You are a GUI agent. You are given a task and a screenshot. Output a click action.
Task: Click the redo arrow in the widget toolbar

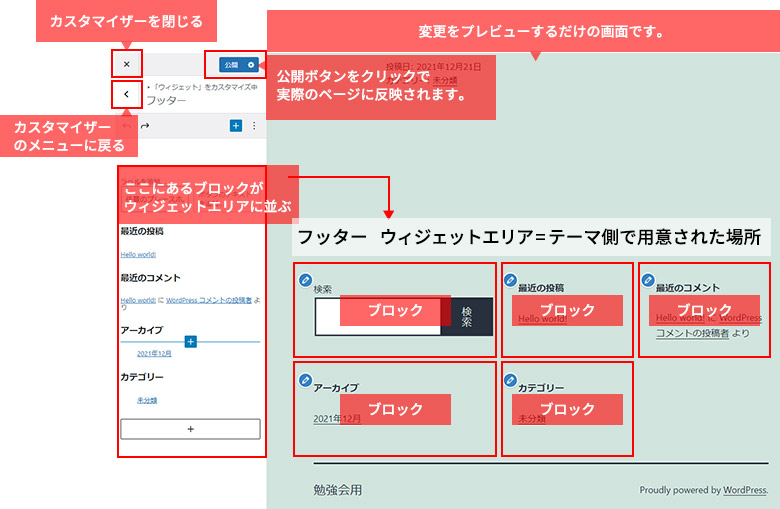tap(145, 126)
